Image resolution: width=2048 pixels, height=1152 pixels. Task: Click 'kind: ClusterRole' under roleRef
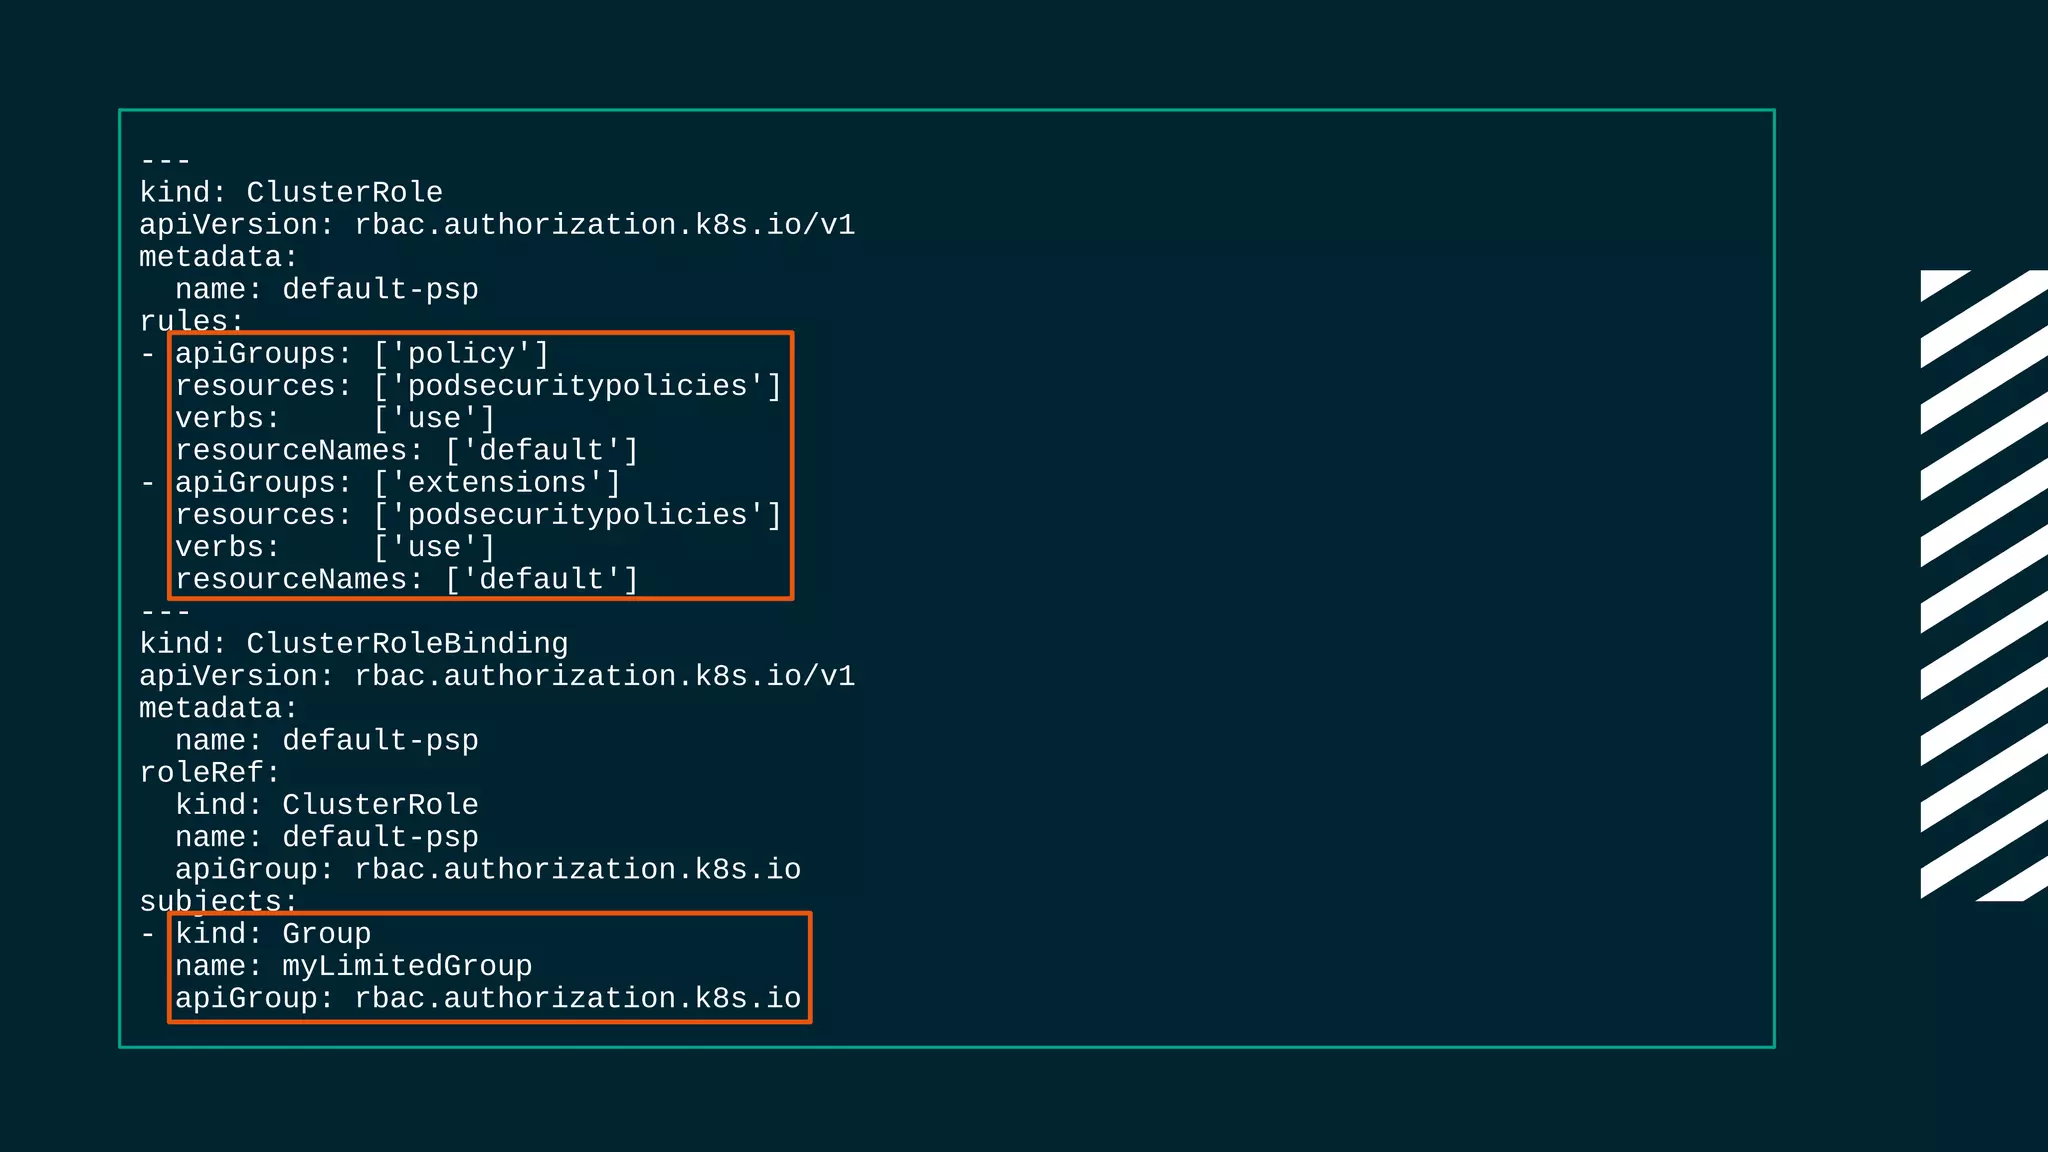tap(327, 805)
